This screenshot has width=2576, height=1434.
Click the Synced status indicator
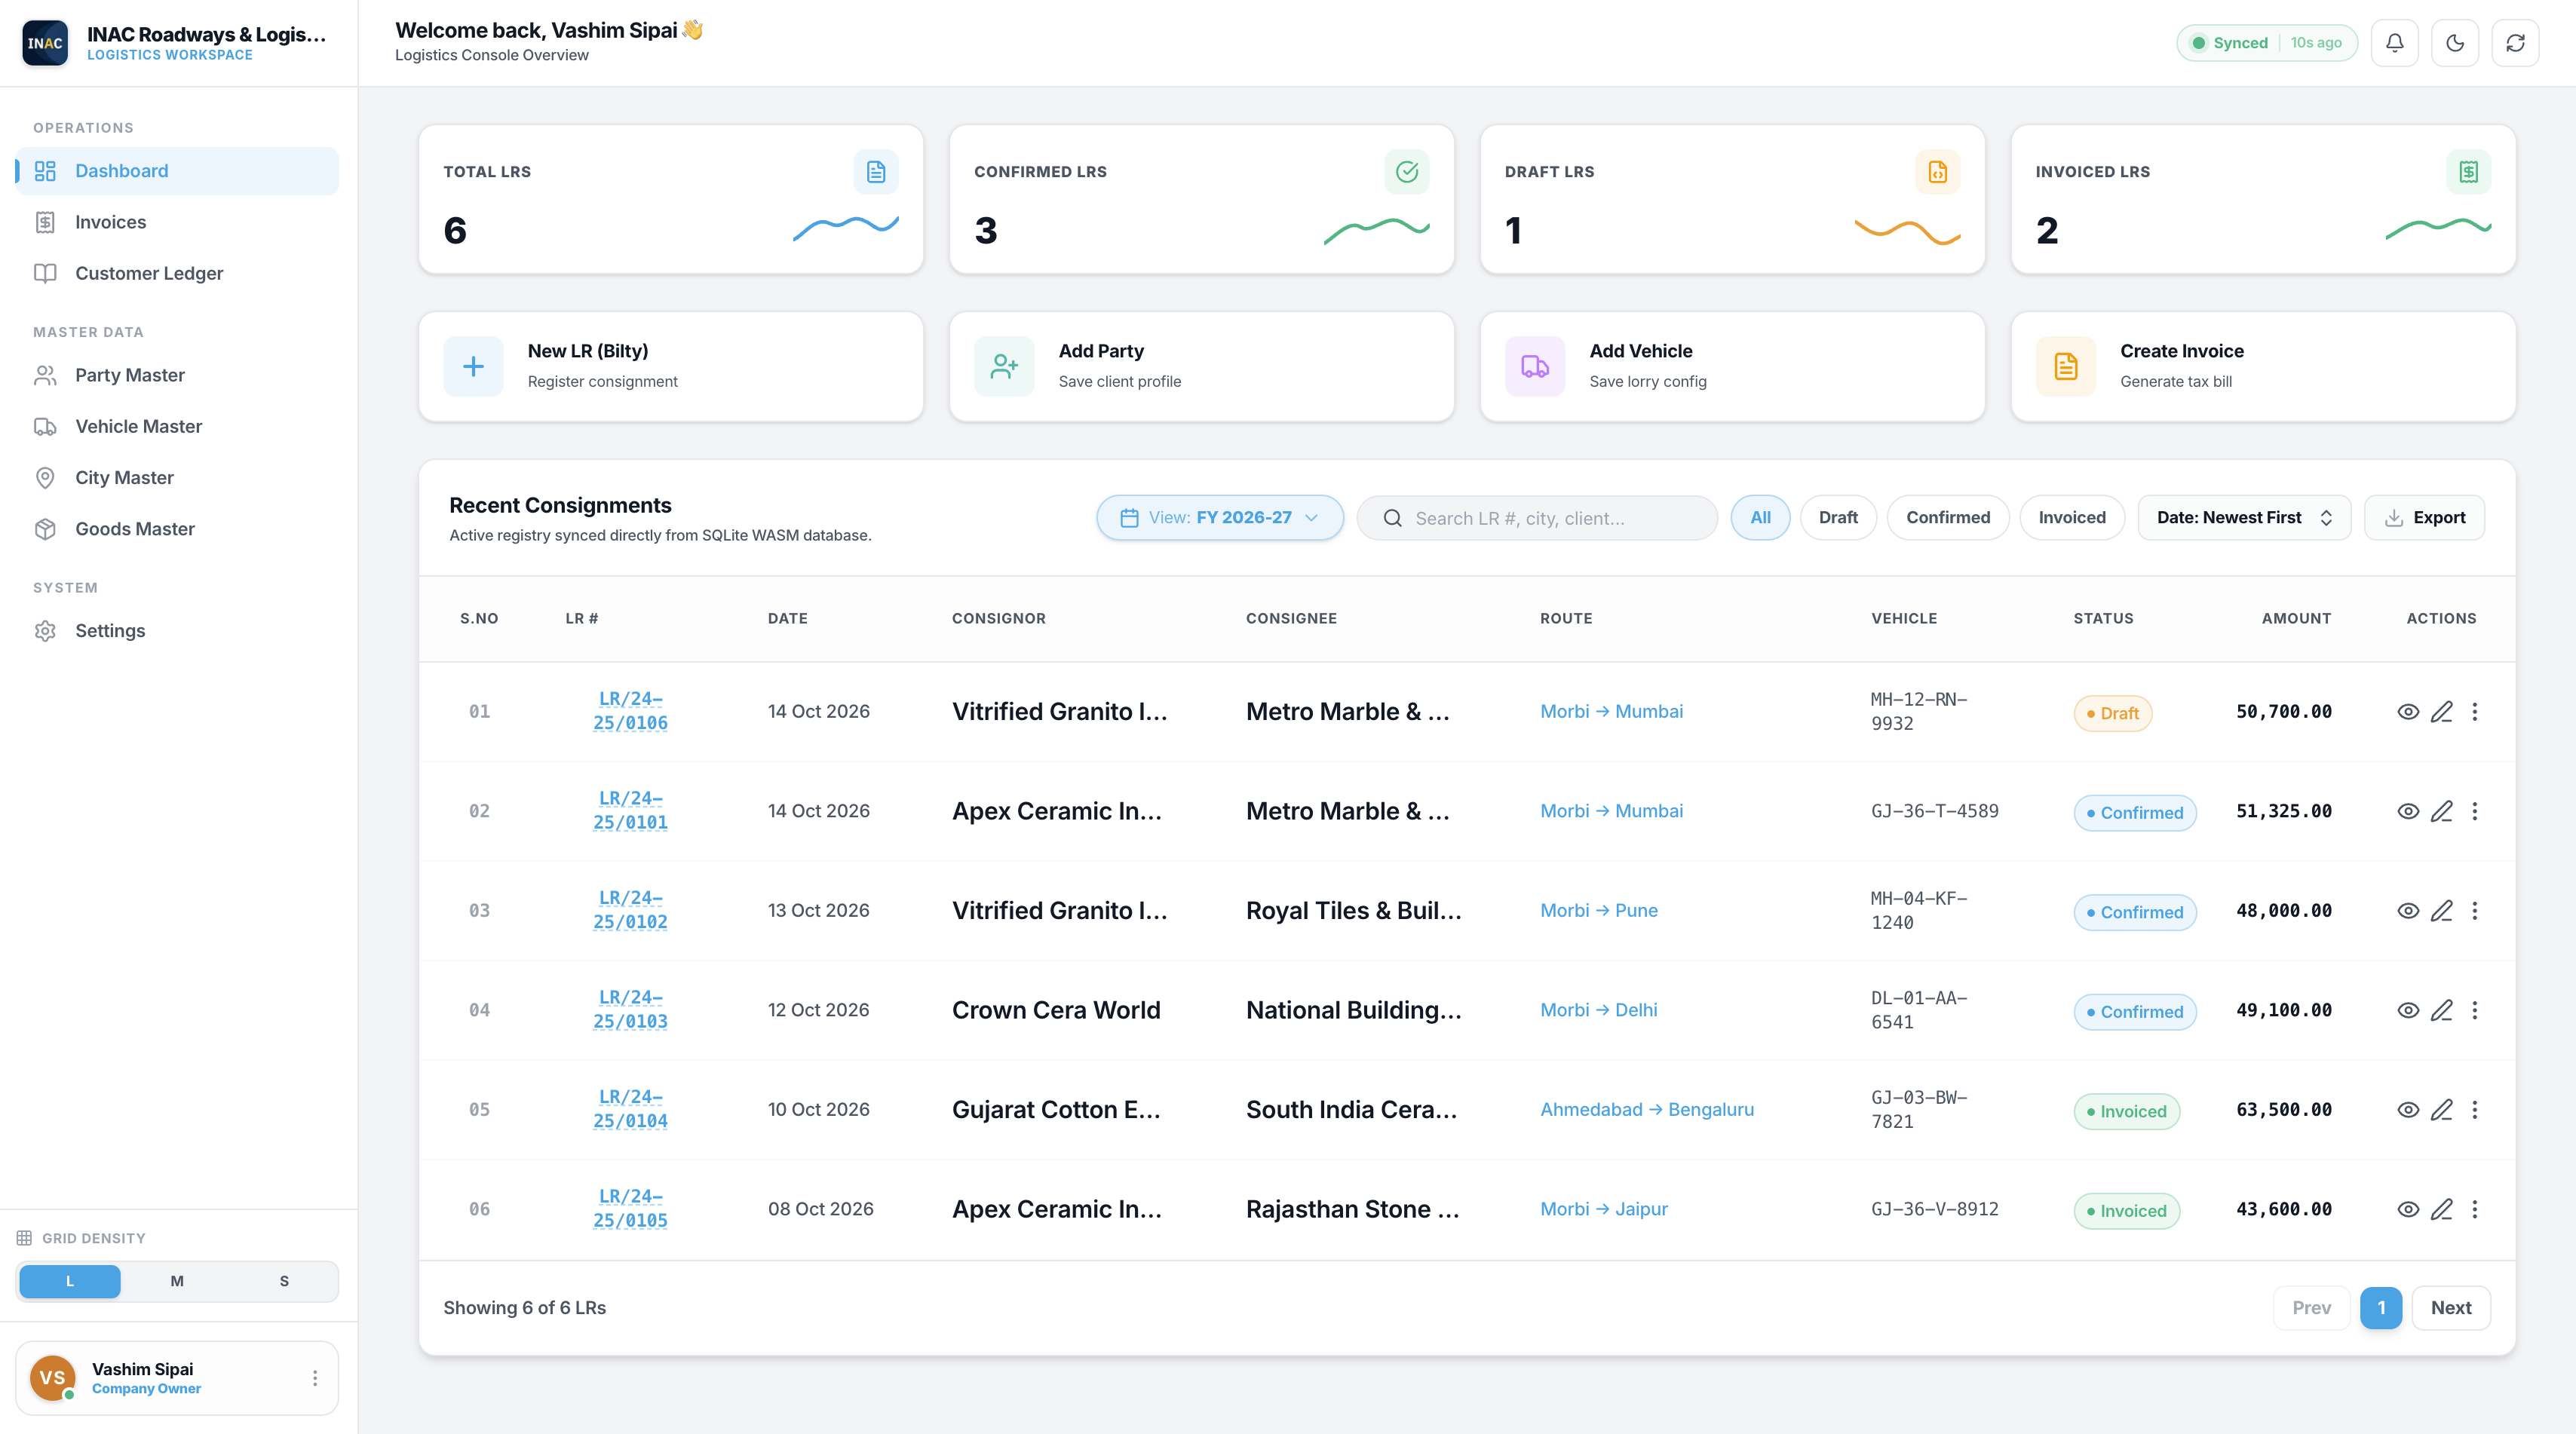2267,43
